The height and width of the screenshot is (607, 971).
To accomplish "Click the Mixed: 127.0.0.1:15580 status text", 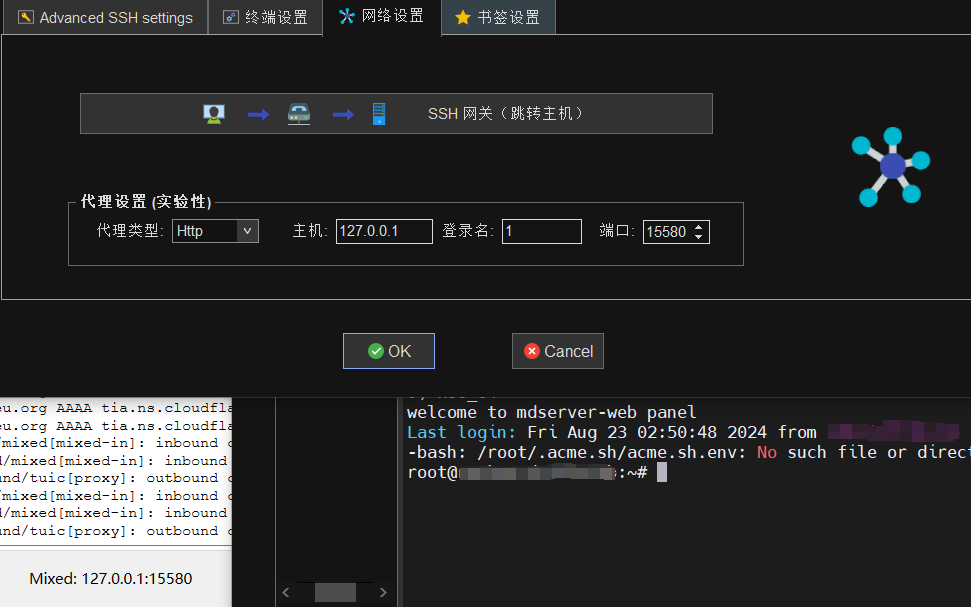I will point(111,579).
